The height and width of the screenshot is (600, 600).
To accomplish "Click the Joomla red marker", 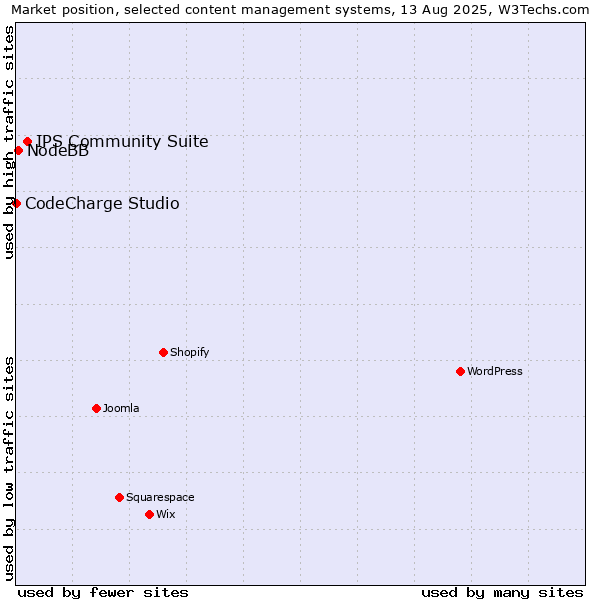I will pos(96,408).
